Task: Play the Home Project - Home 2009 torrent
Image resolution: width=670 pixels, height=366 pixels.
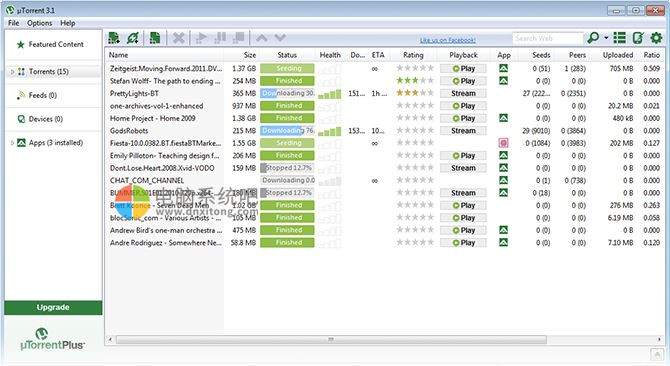Action: [x=463, y=118]
